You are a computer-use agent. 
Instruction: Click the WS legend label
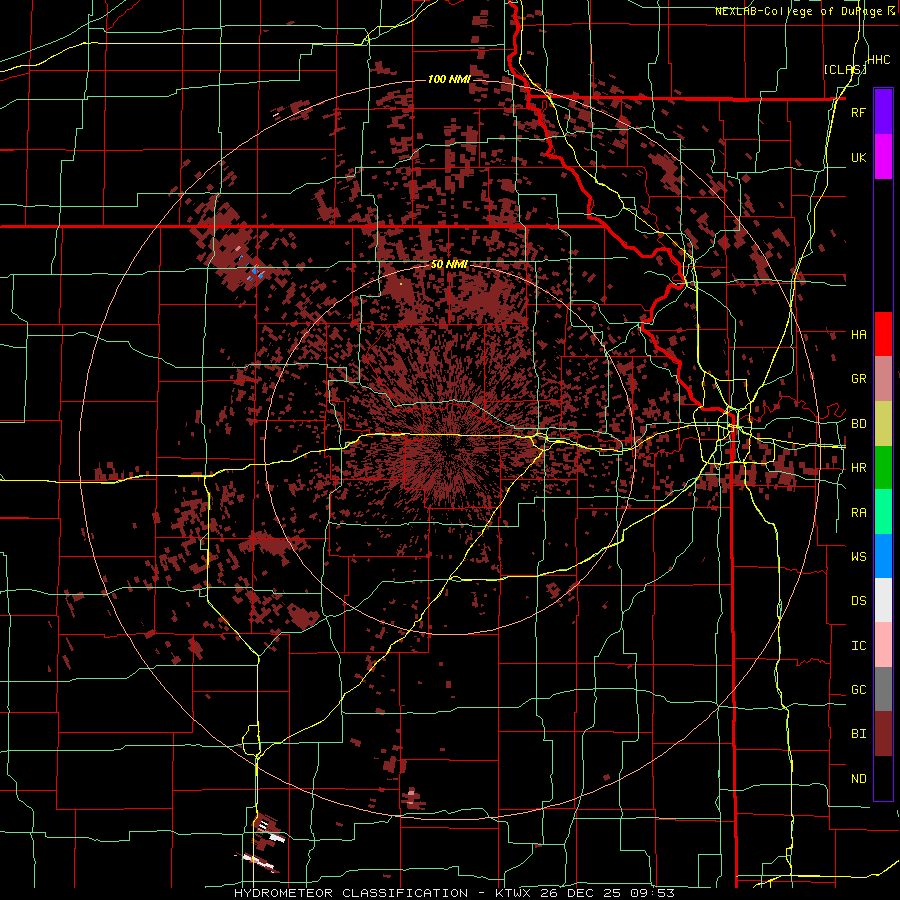tap(858, 557)
